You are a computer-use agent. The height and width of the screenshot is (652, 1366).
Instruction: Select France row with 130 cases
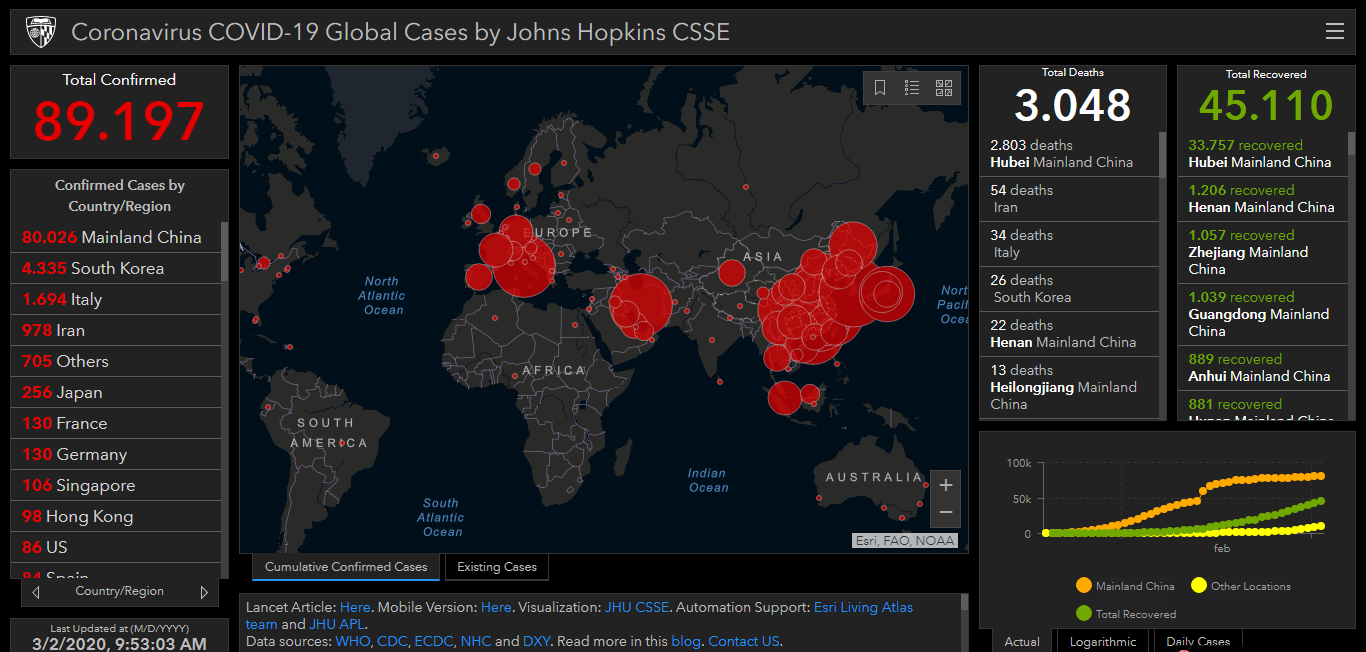click(x=116, y=423)
